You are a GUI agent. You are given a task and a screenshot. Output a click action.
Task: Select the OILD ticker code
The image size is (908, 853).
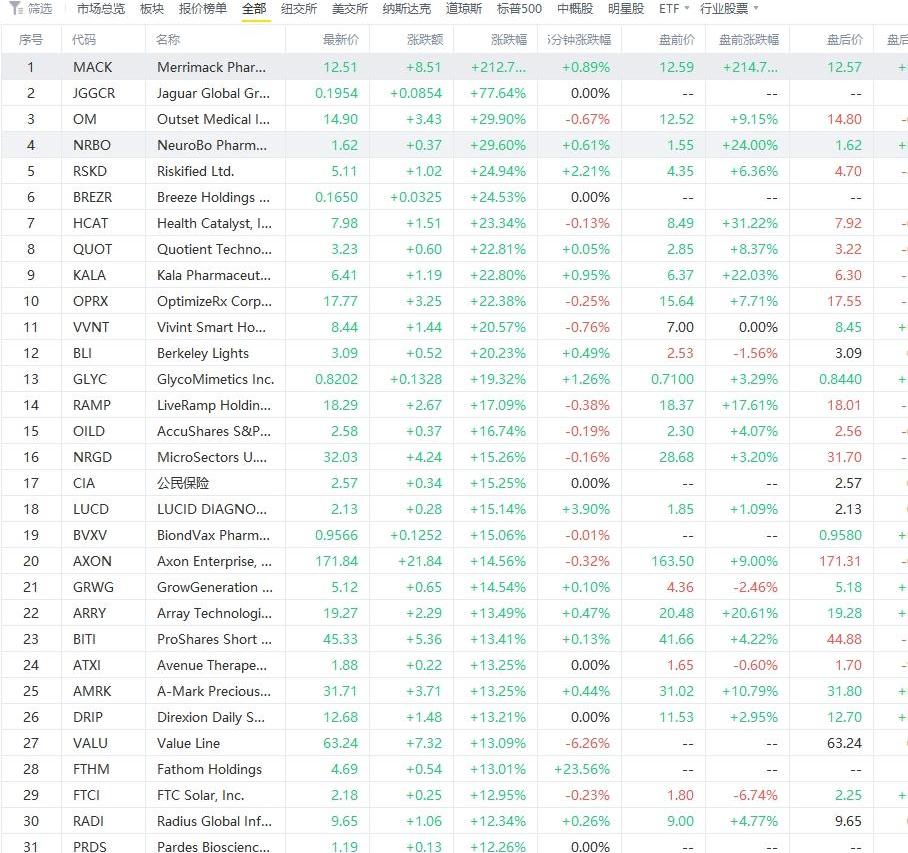tap(89, 431)
